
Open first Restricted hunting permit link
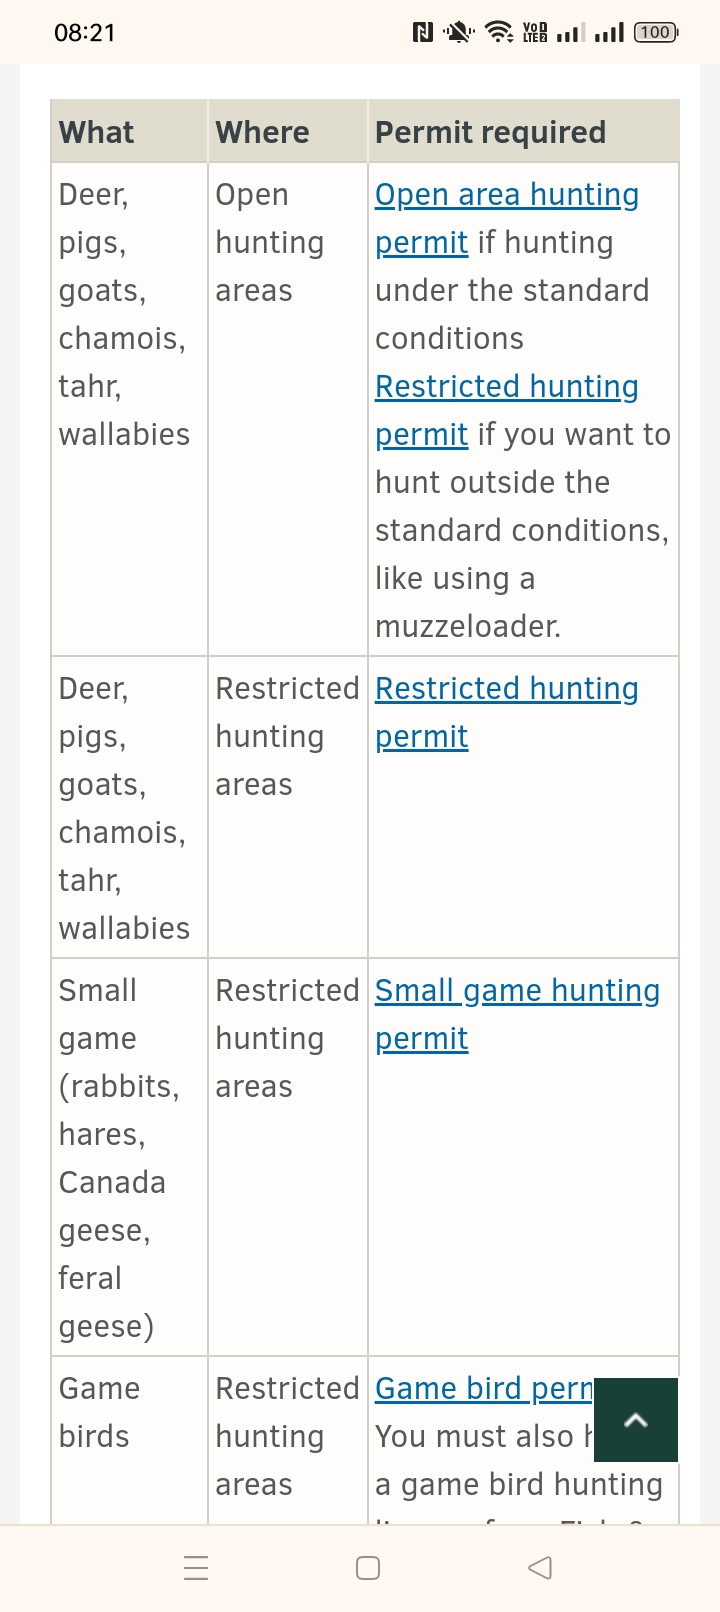pyautogui.click(x=507, y=410)
